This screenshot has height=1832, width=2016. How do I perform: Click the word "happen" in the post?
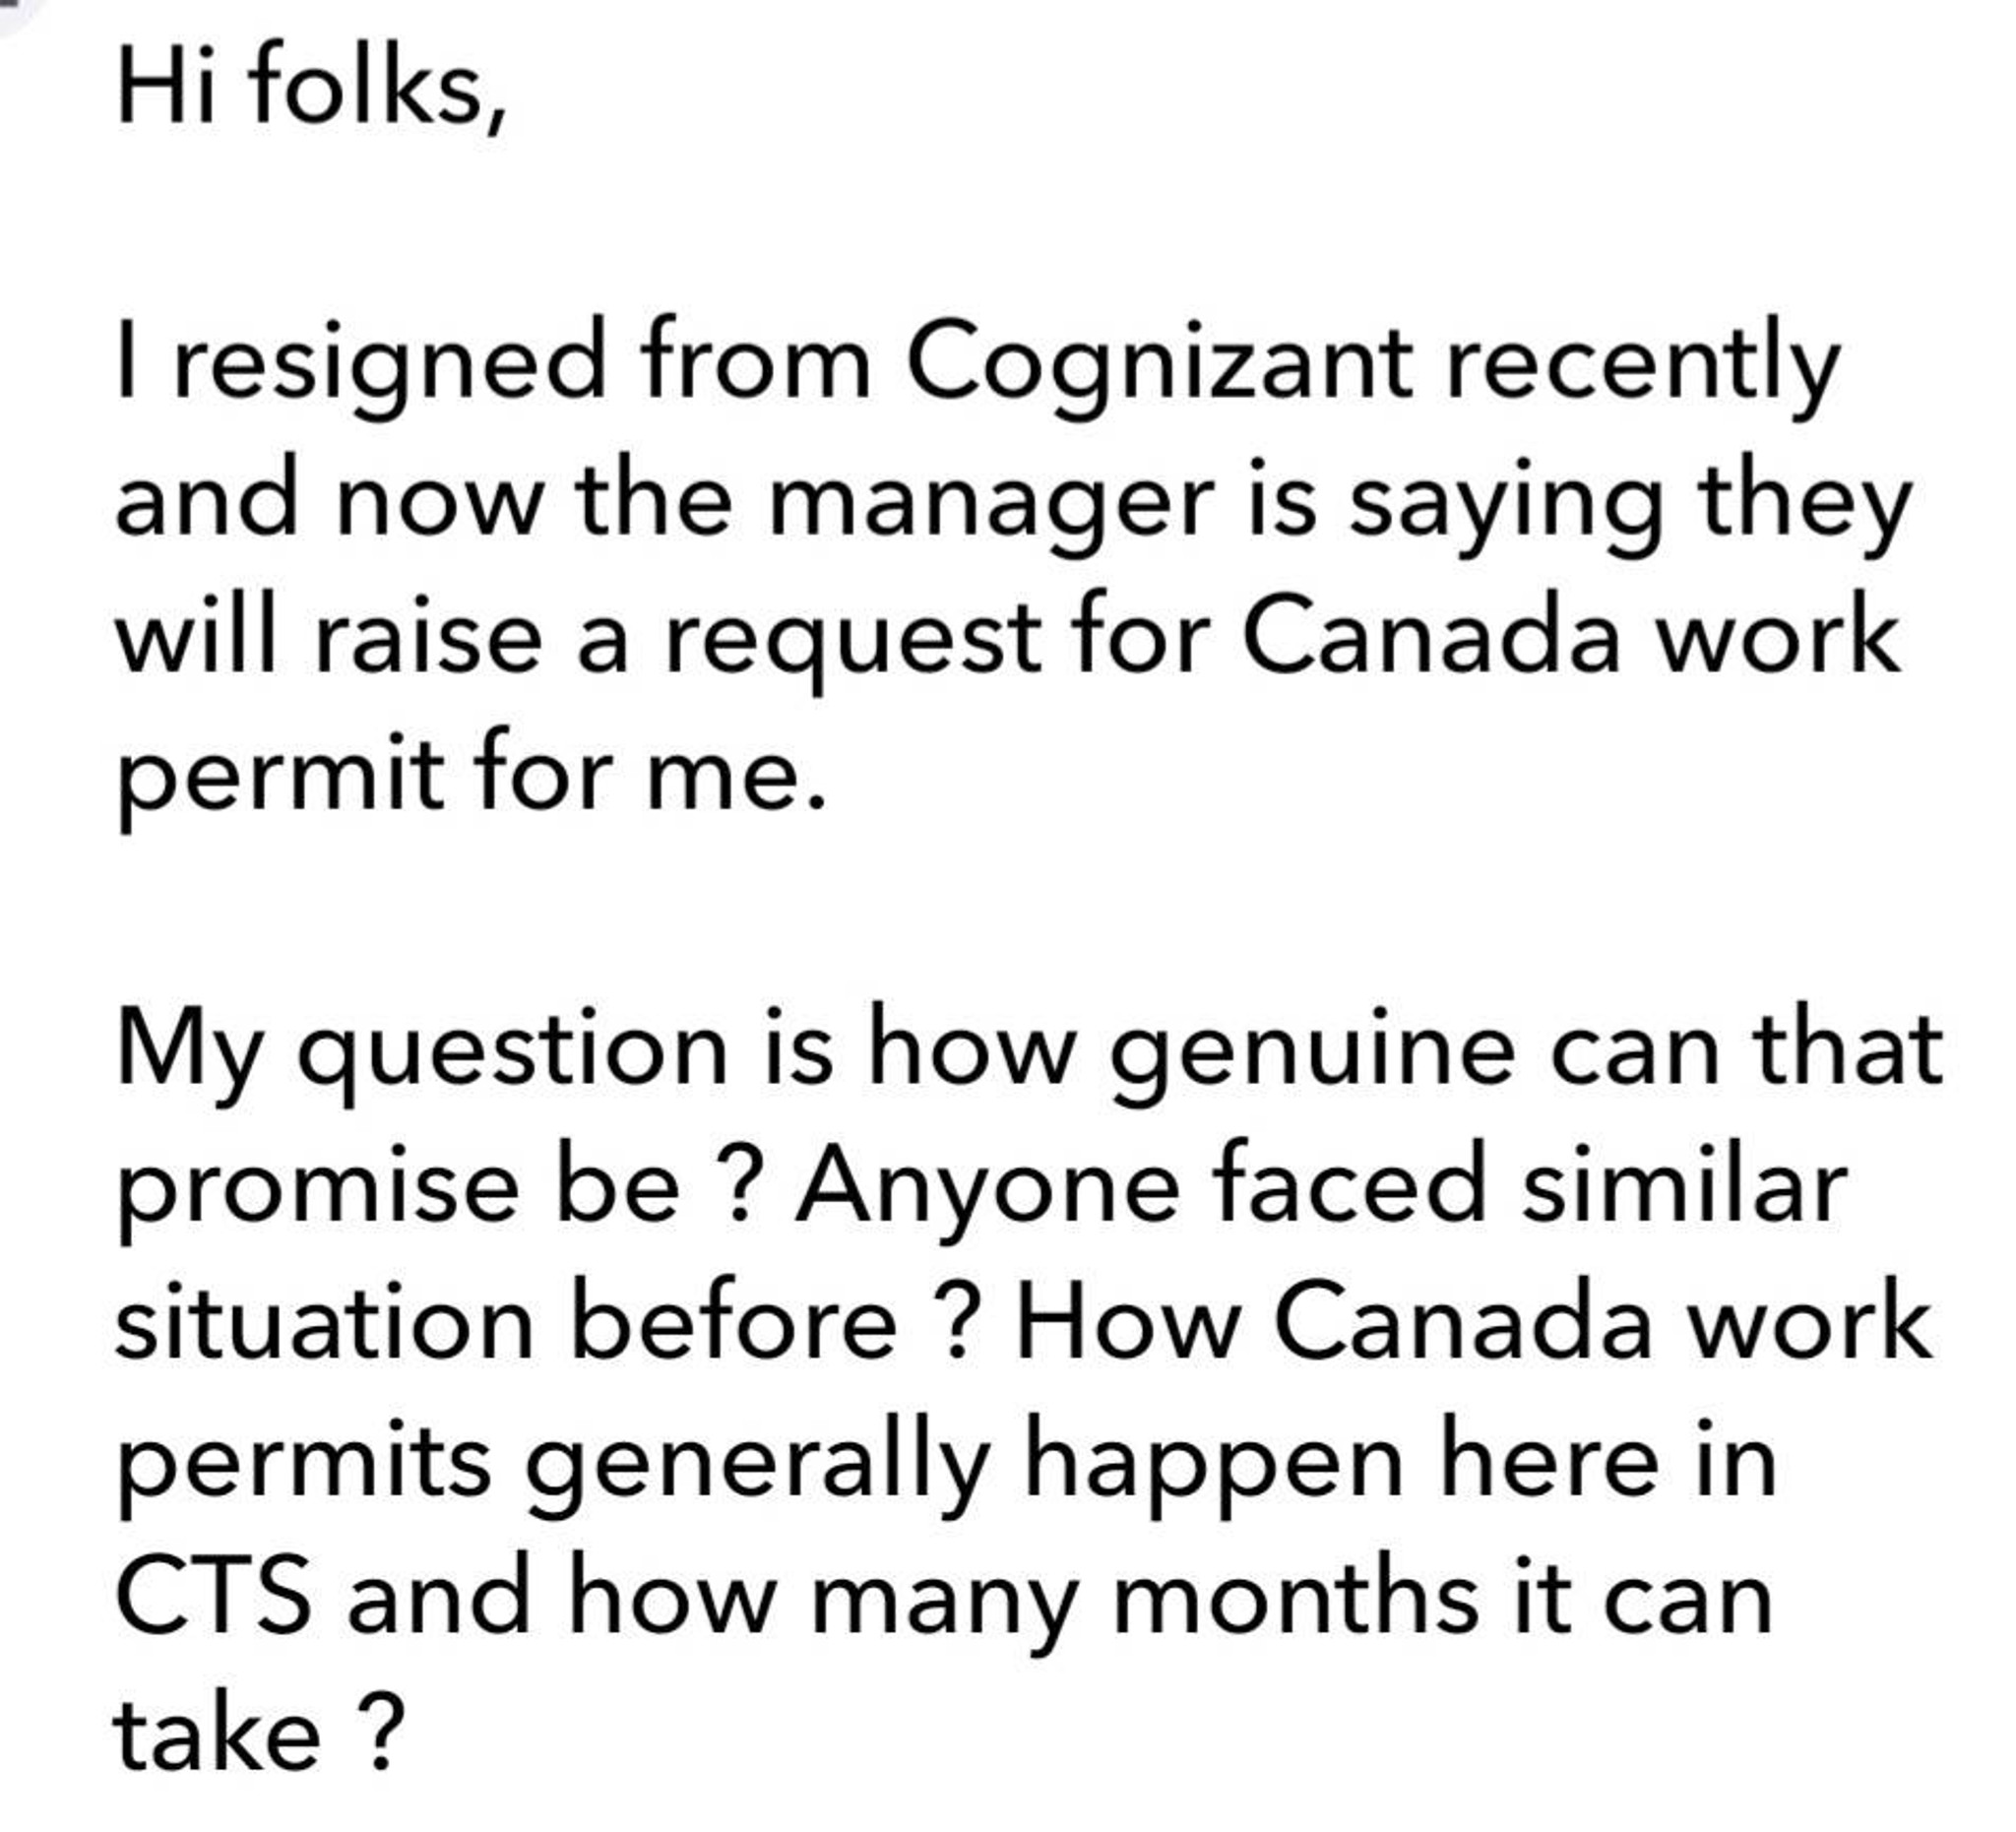1214,1467
